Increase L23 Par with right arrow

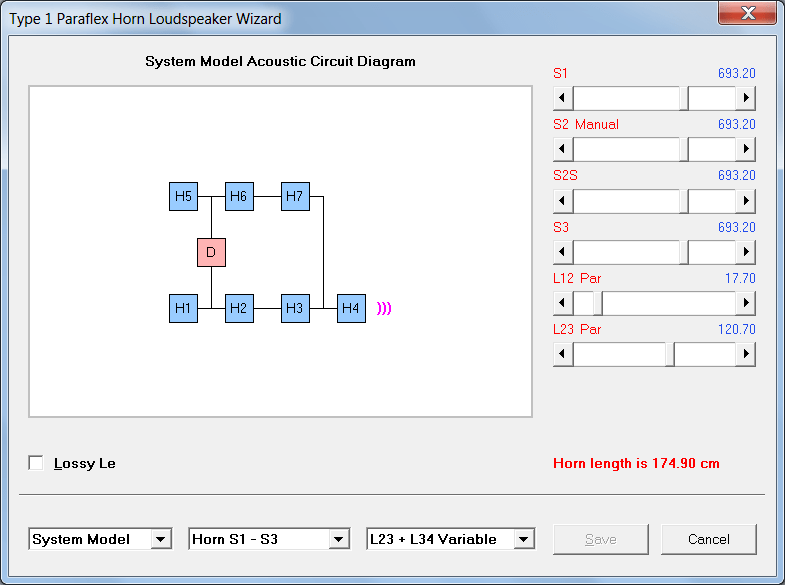[x=745, y=354]
